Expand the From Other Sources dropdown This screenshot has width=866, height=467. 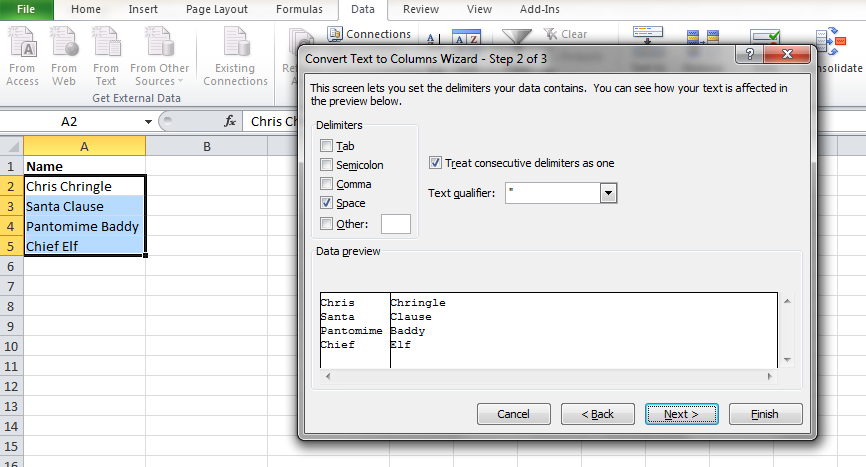click(x=160, y=75)
